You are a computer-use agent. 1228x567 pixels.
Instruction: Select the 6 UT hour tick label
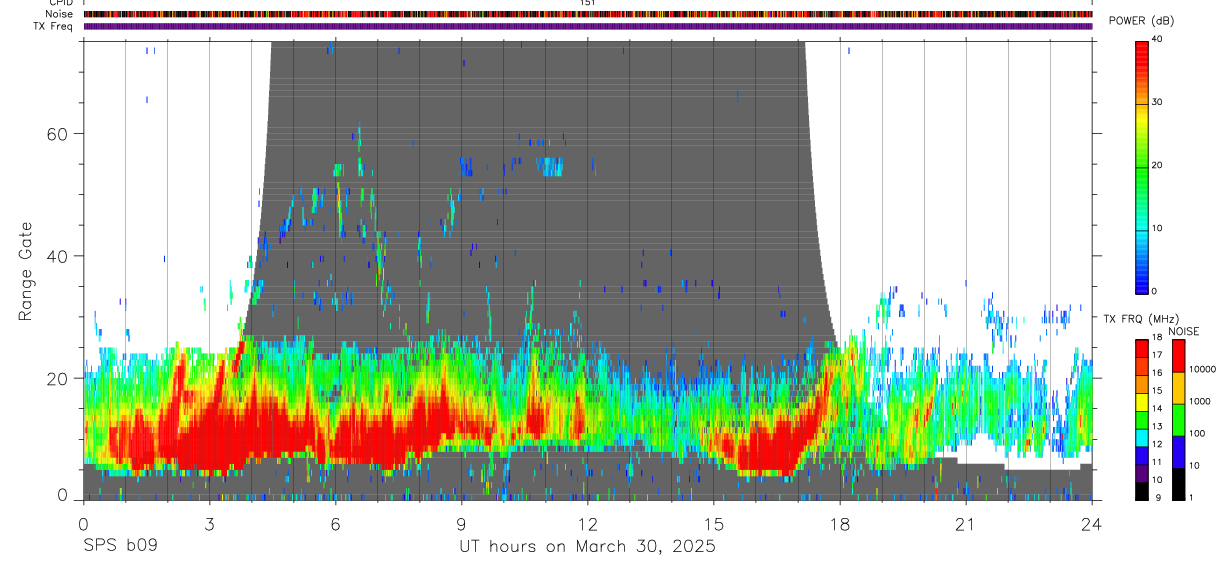tap(335, 525)
